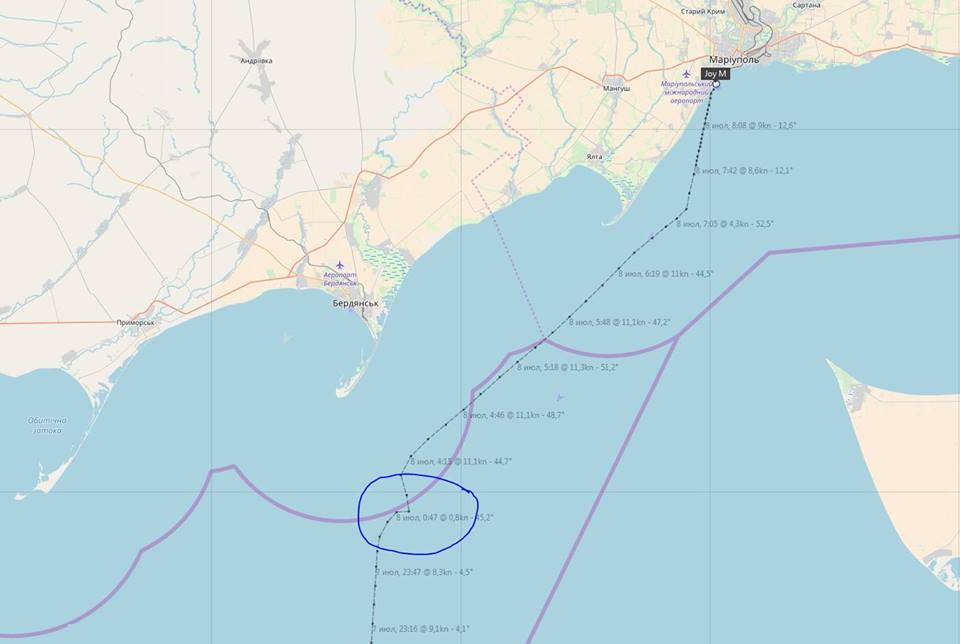
Task: Click the Бердянськ city label
Action: click(x=356, y=303)
